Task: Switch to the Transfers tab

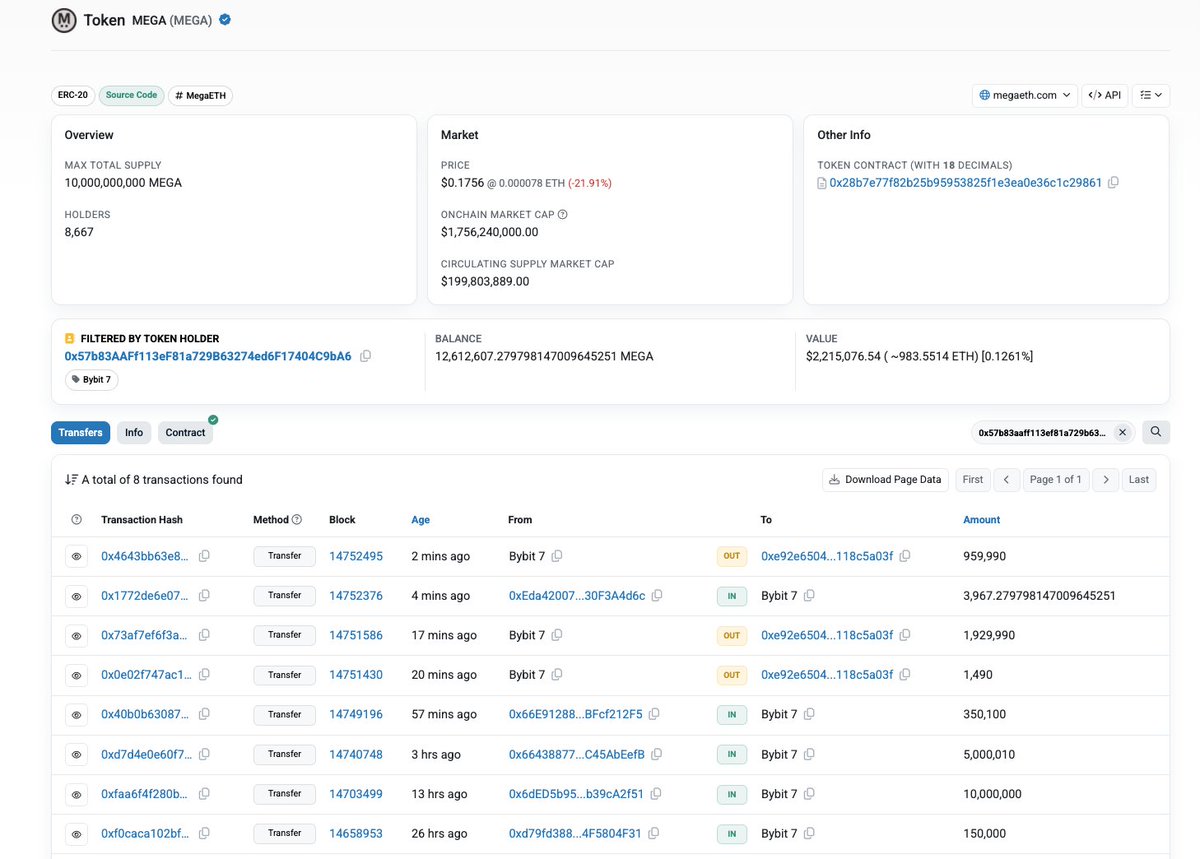Action: [x=81, y=433]
